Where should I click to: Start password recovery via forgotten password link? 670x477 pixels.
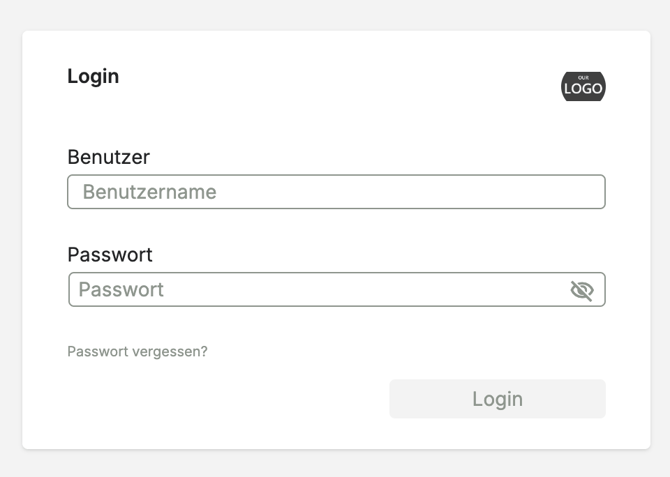click(137, 352)
